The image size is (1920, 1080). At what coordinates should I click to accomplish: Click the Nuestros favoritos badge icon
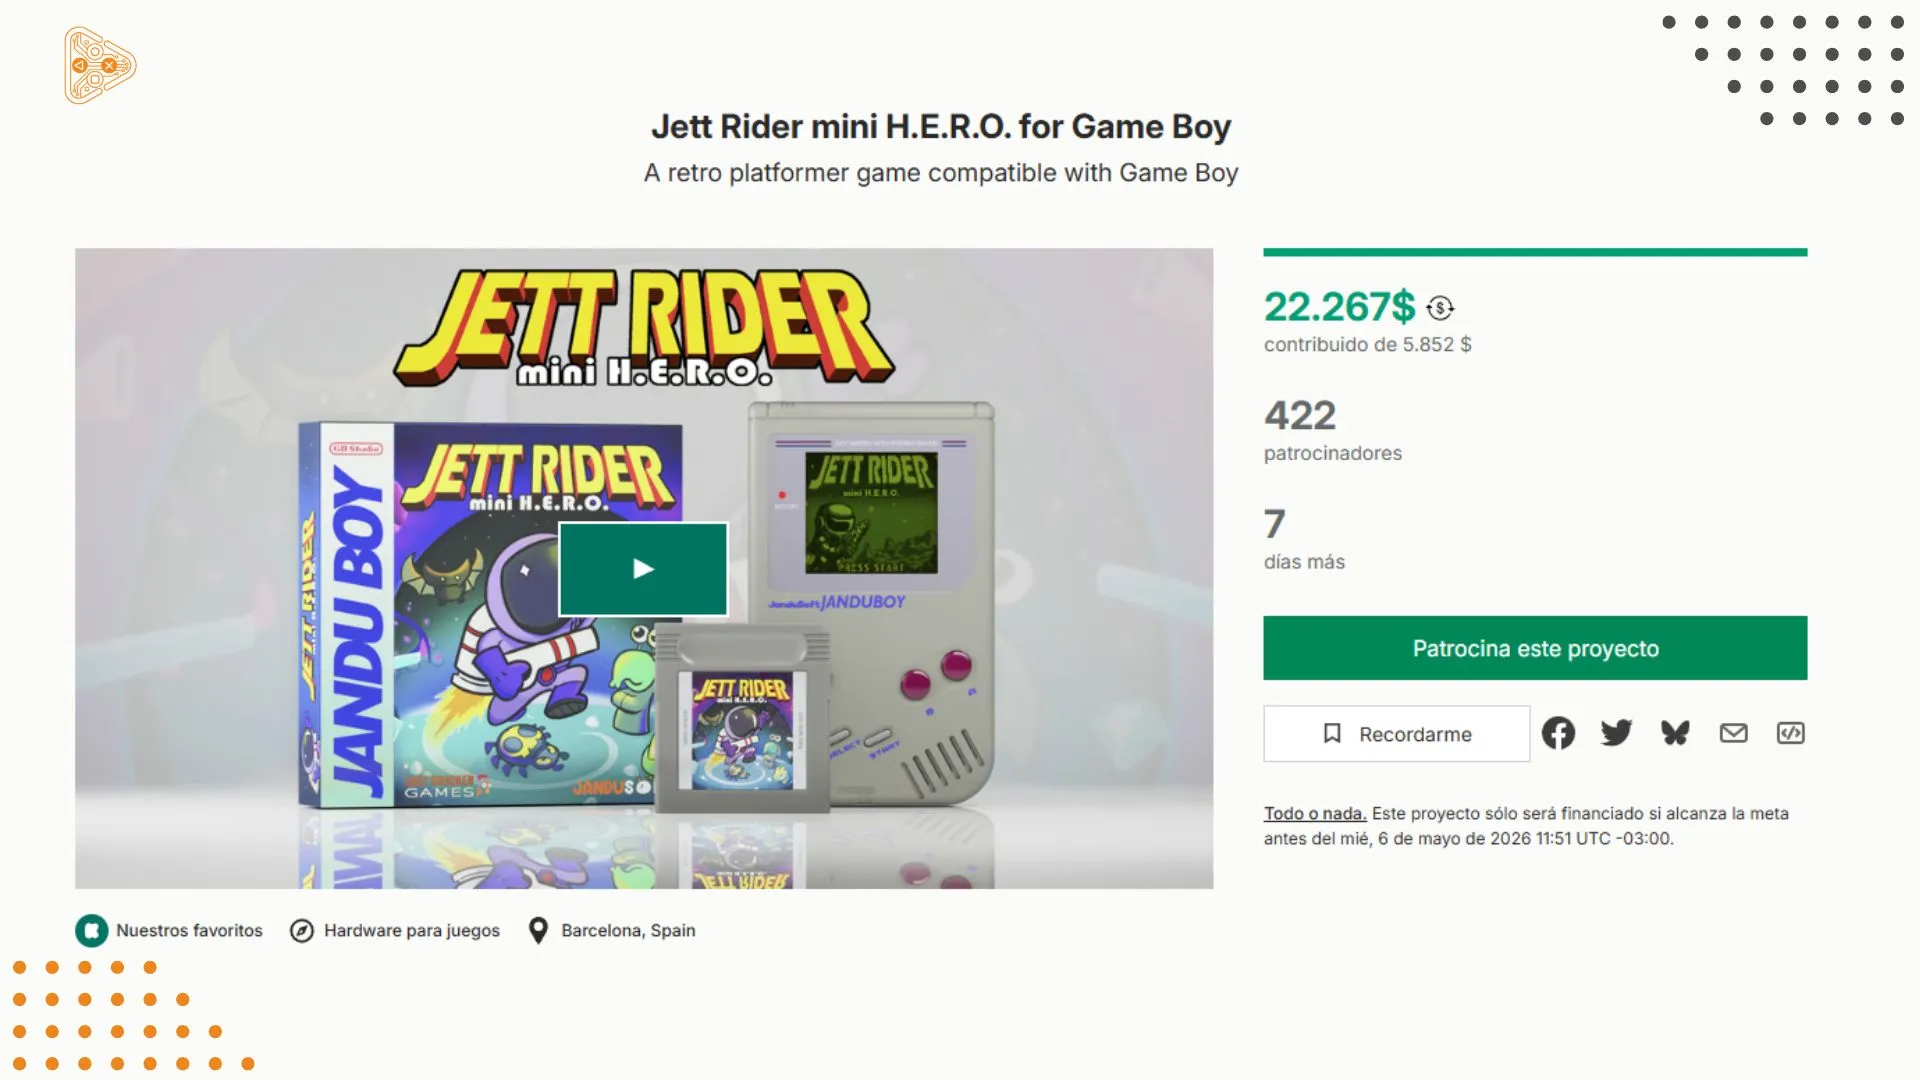tap(91, 931)
